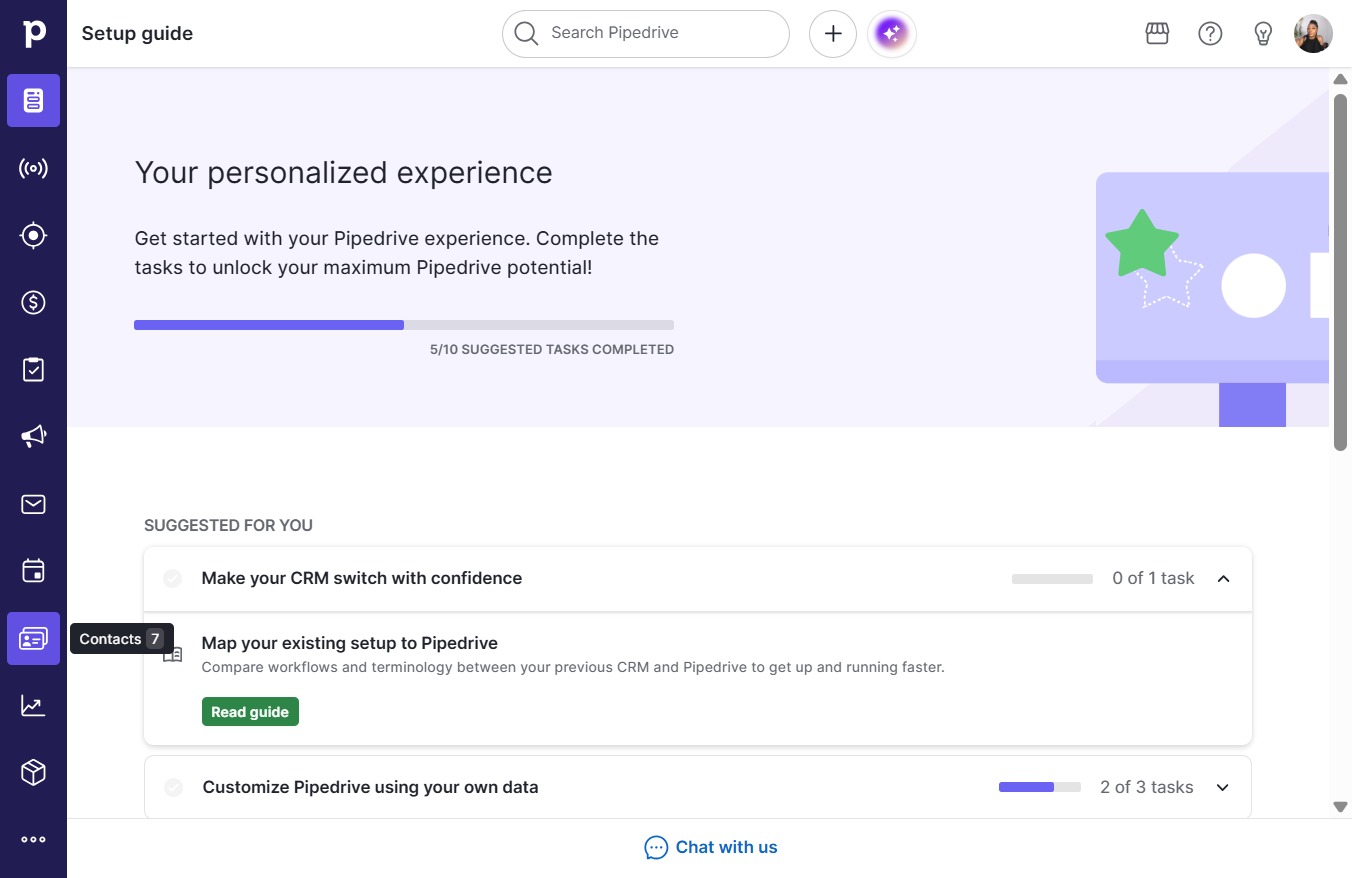The height and width of the screenshot is (878, 1352).
Task: Click the Make your CRM switch with confidence heading
Action: coord(362,578)
